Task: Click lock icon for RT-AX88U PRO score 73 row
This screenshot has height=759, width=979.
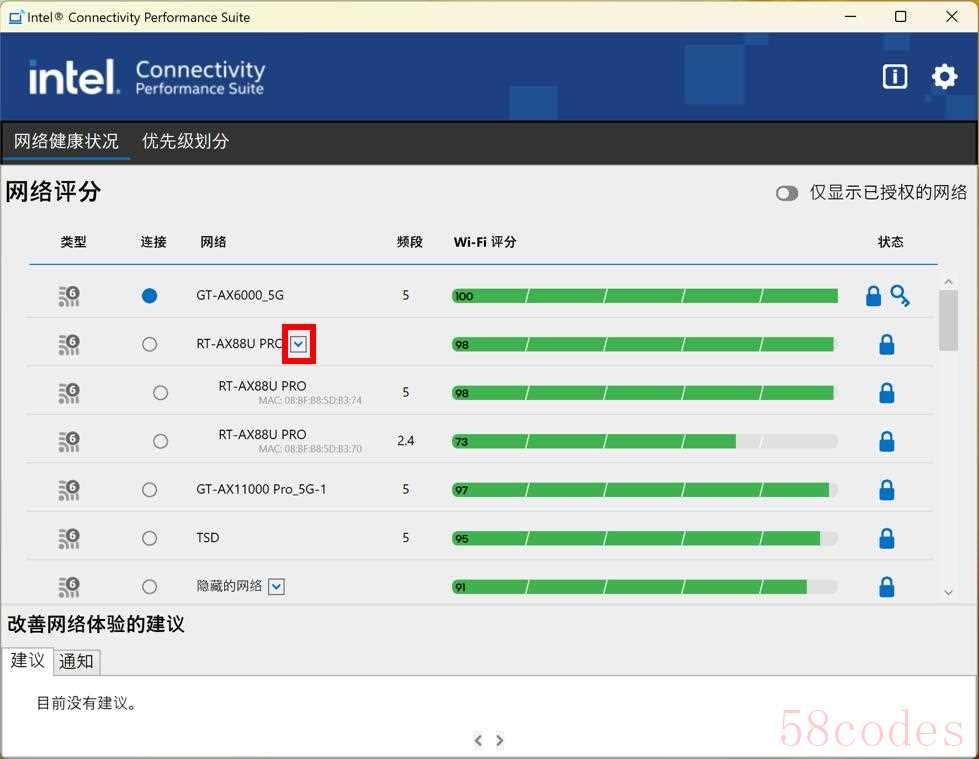Action: pyautogui.click(x=887, y=441)
